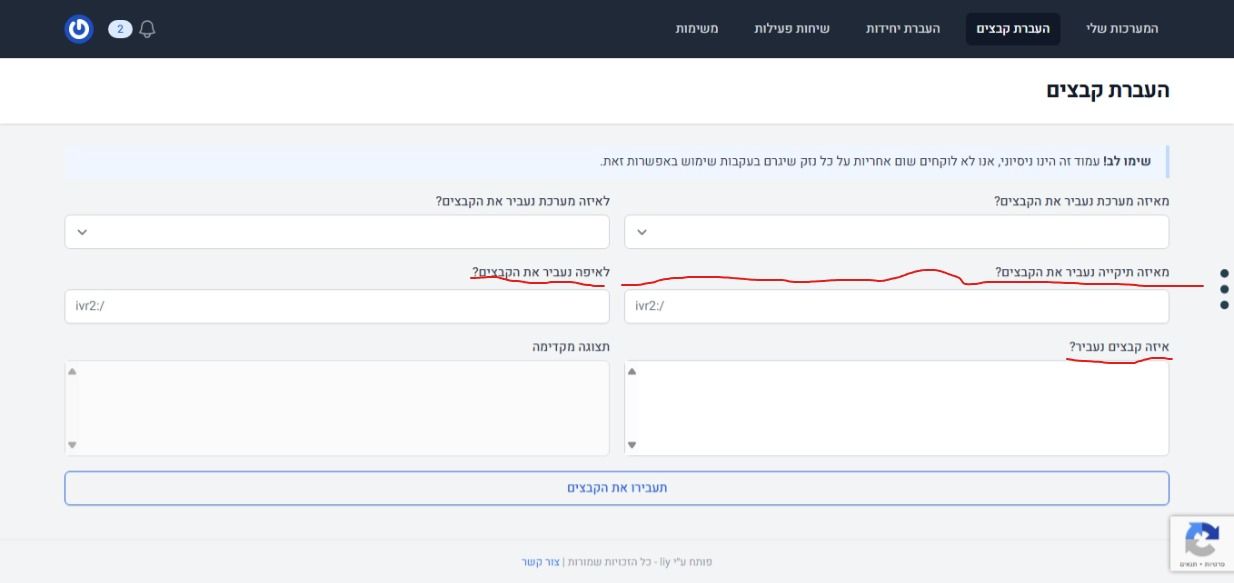Click the label מאיזה מערכת נעביר את הקבצים?
This screenshot has width=1234, height=583.
[x=1081, y=201]
